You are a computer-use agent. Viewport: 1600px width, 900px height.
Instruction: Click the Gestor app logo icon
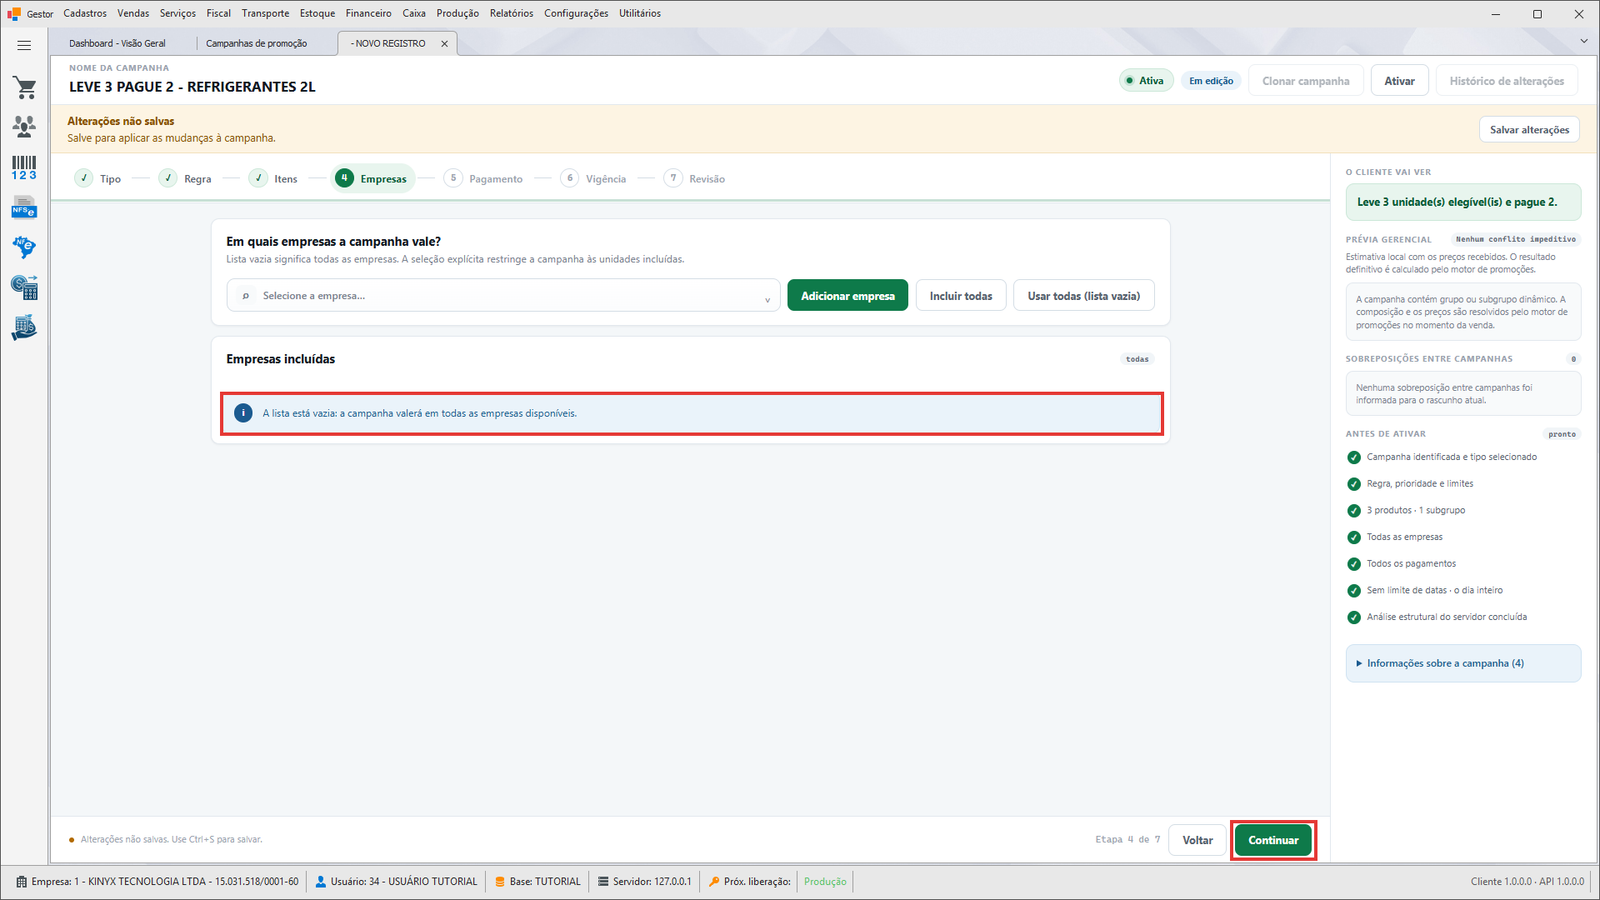point(14,14)
